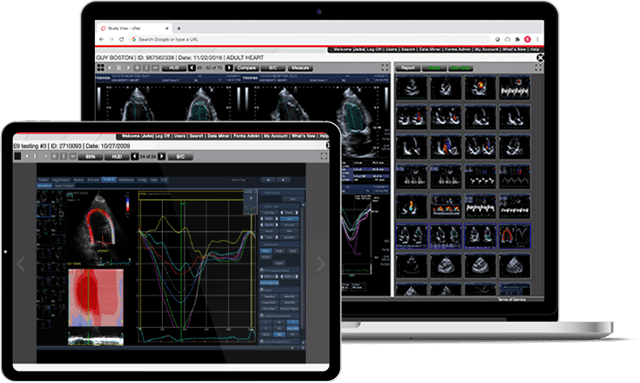The height and width of the screenshot is (383, 640).
Task: Click the fullscreen icon in the tablet toolbar
Action: pyautogui.click(x=324, y=156)
